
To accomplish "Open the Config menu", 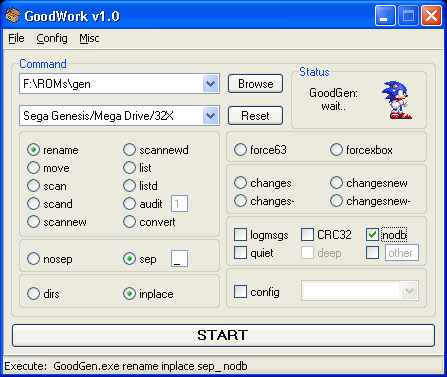I will (x=52, y=38).
